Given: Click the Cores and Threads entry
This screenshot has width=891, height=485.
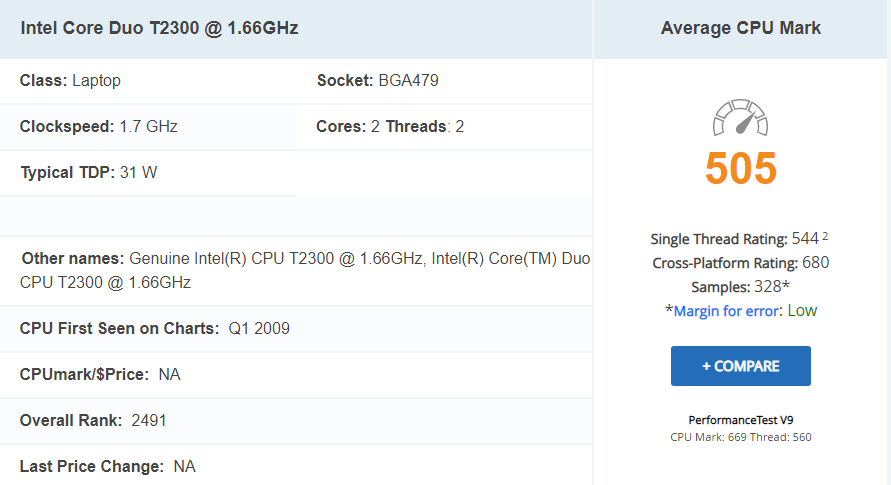Looking at the screenshot, I should pyautogui.click(x=390, y=126).
